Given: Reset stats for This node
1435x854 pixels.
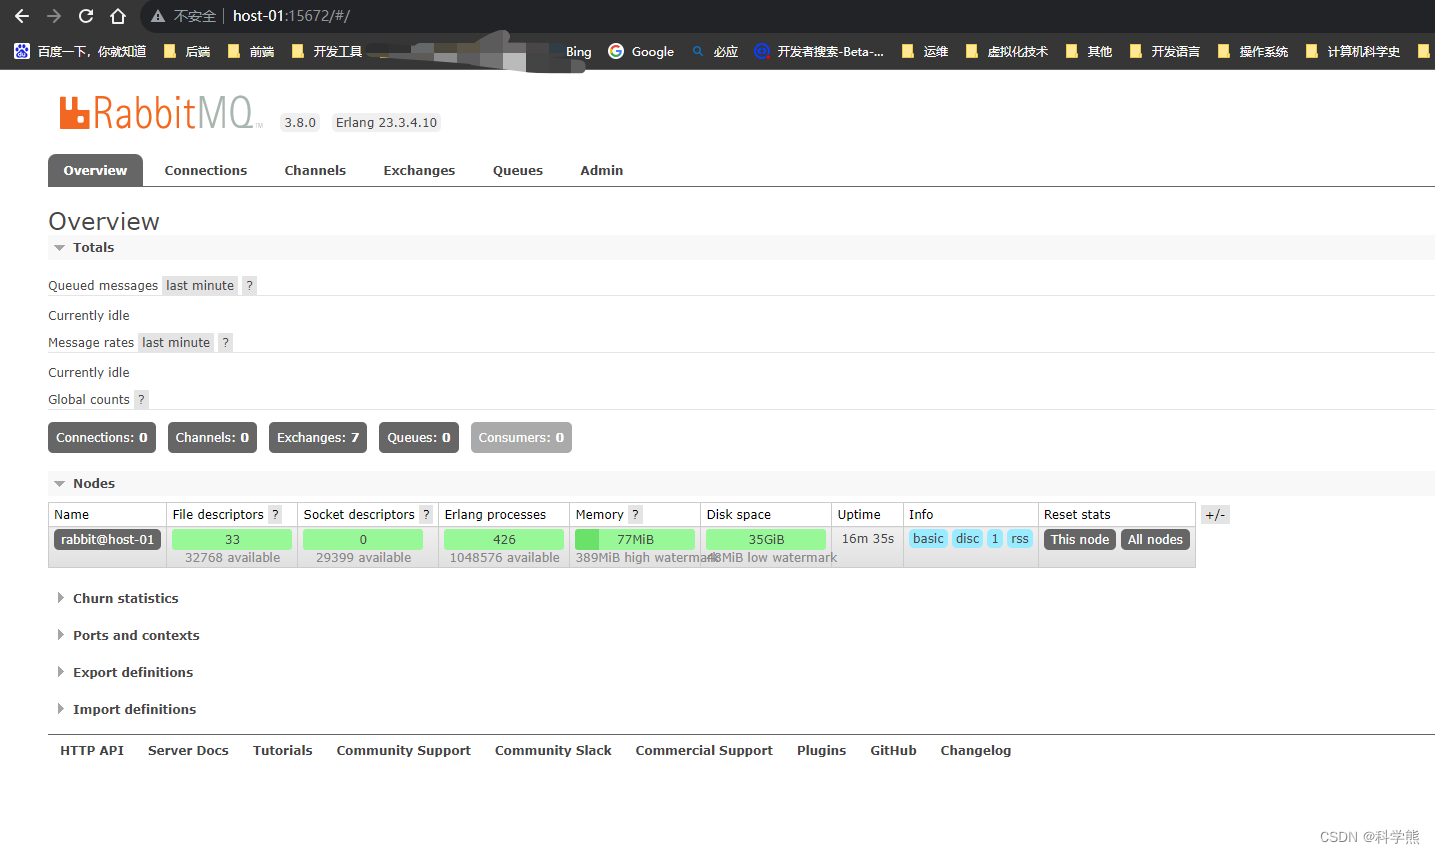Looking at the screenshot, I should [1080, 540].
